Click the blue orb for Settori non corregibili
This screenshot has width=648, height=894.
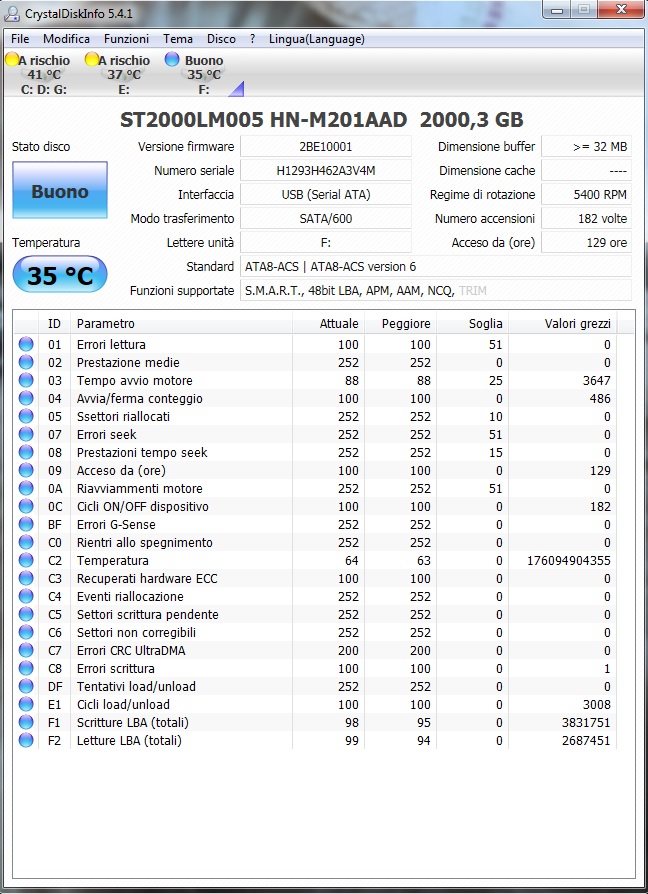[26, 632]
